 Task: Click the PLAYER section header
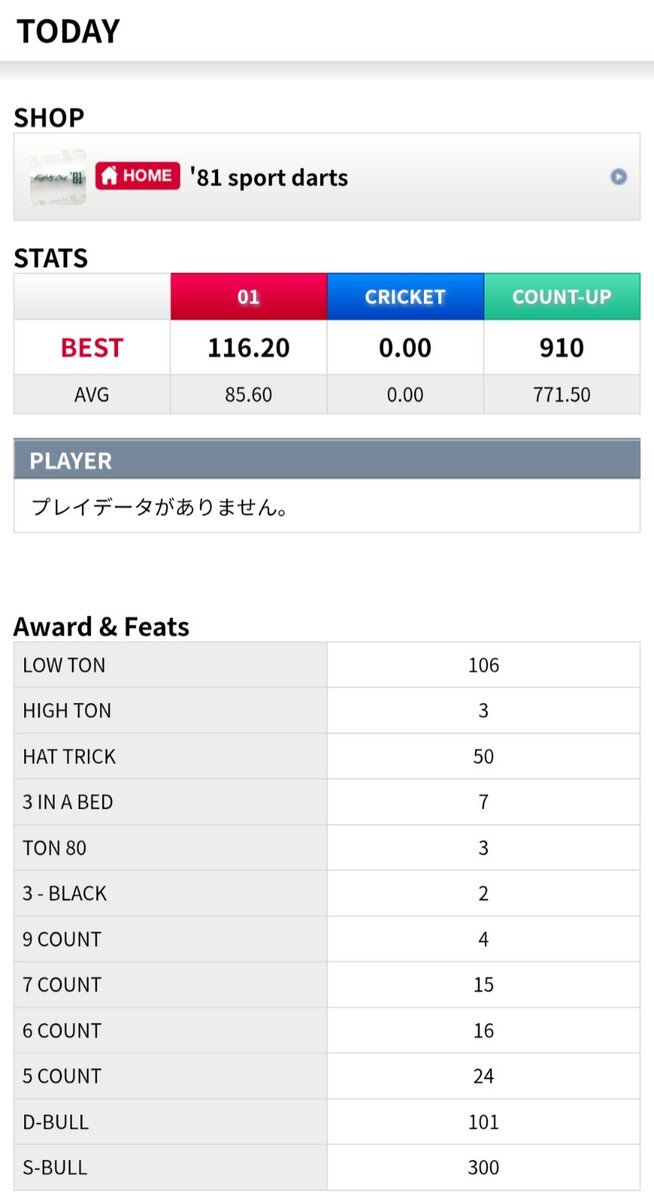(327, 461)
